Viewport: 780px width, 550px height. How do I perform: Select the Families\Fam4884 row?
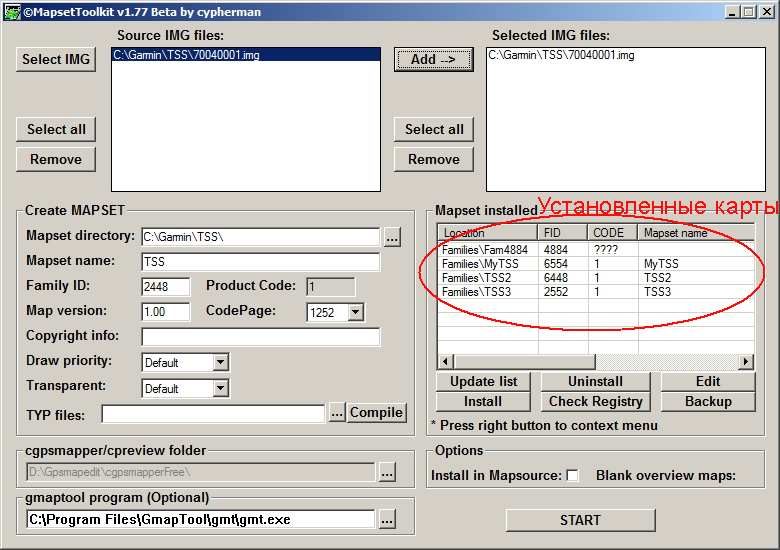coord(596,250)
